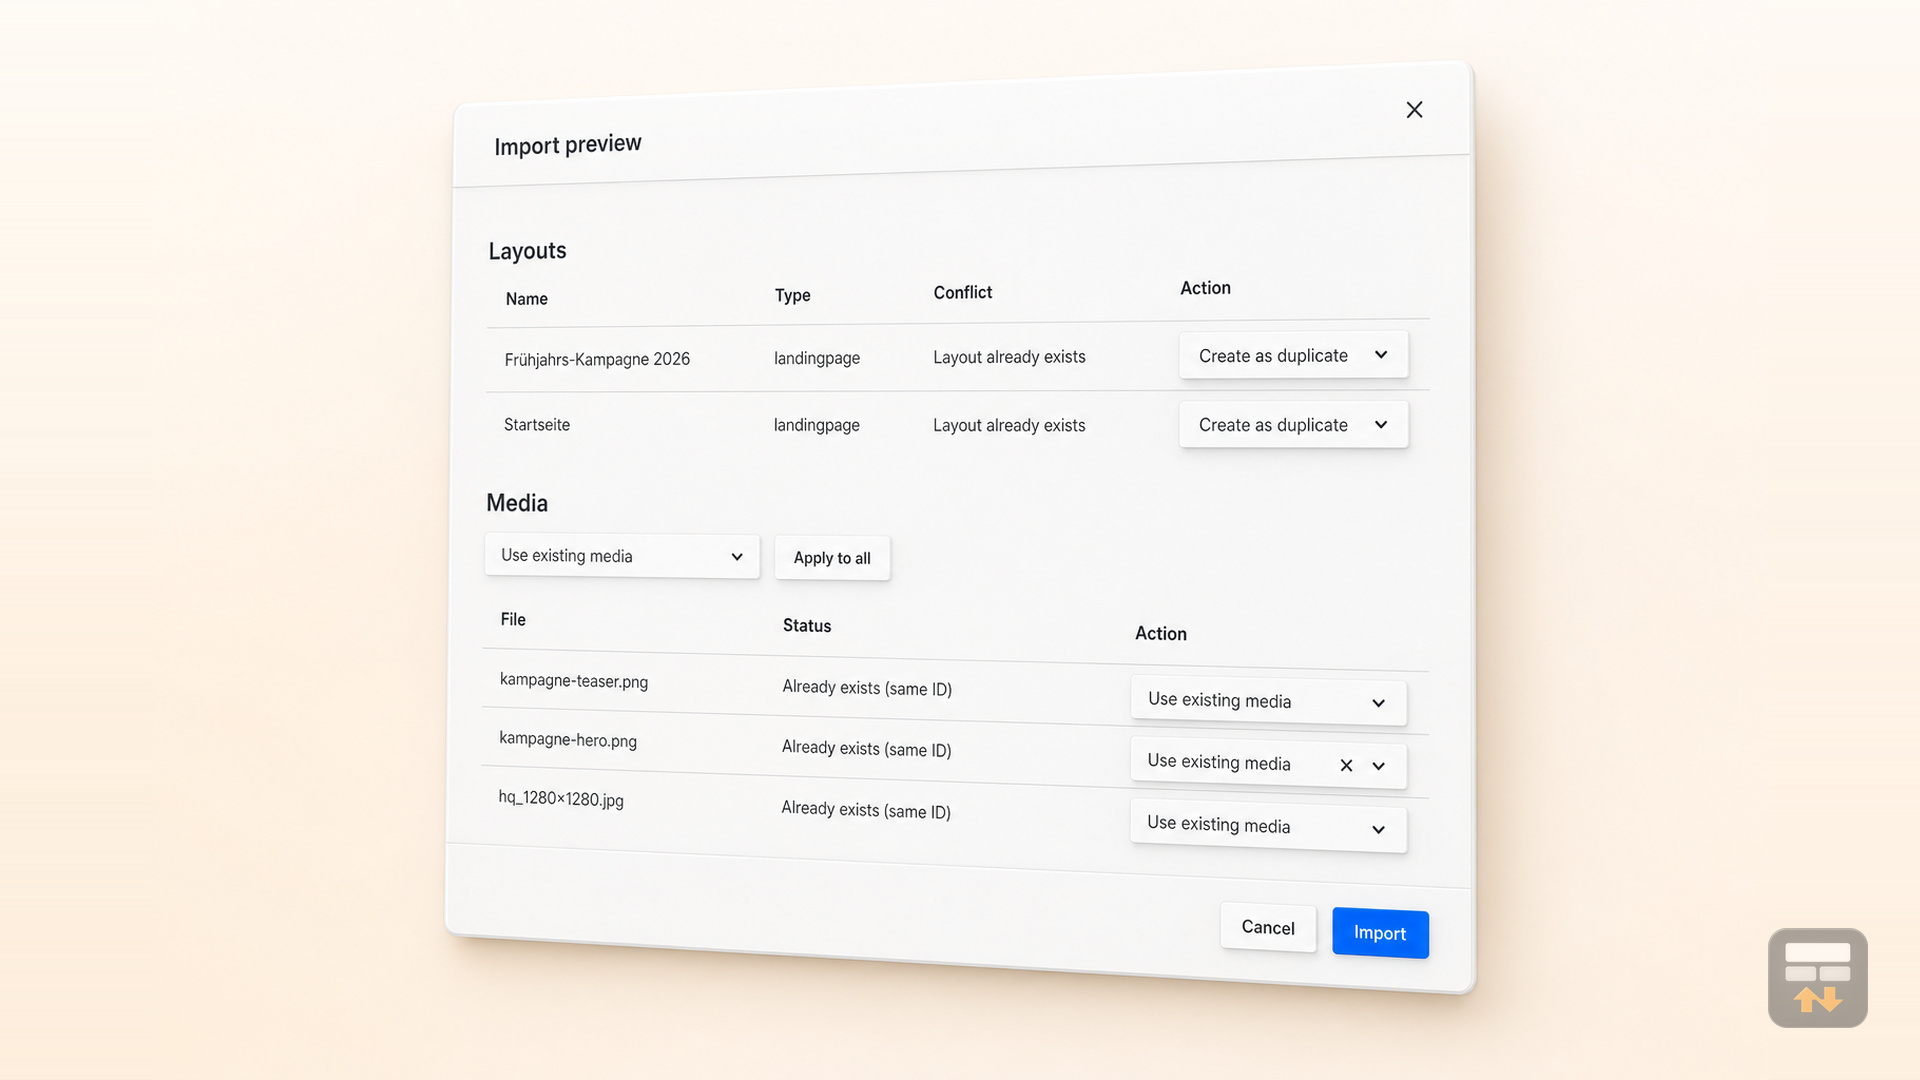Click the Apply to all button

coord(832,558)
